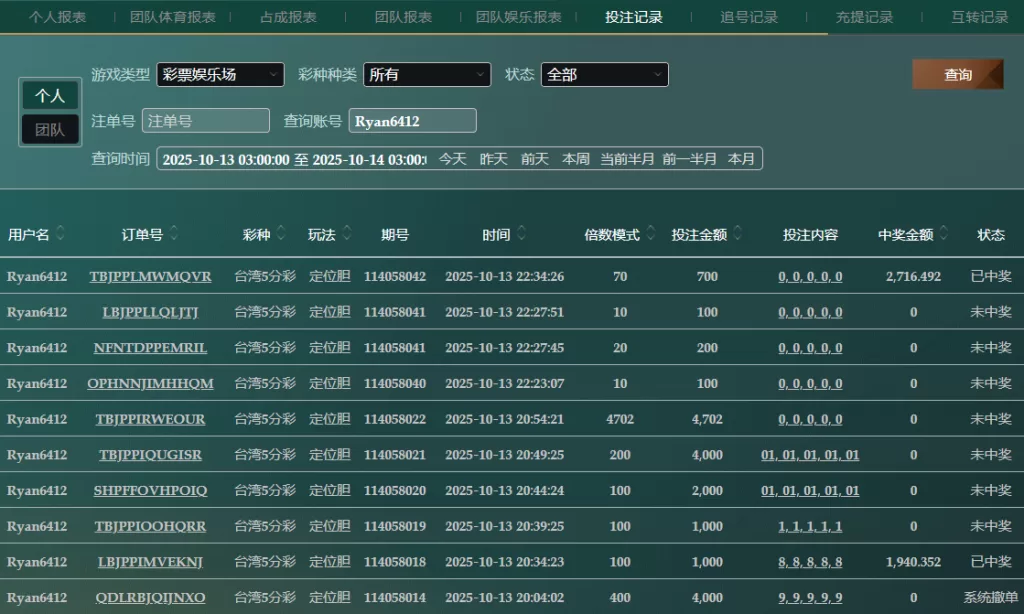
Task: Expand the 彩种种类 dropdown
Action: point(427,75)
